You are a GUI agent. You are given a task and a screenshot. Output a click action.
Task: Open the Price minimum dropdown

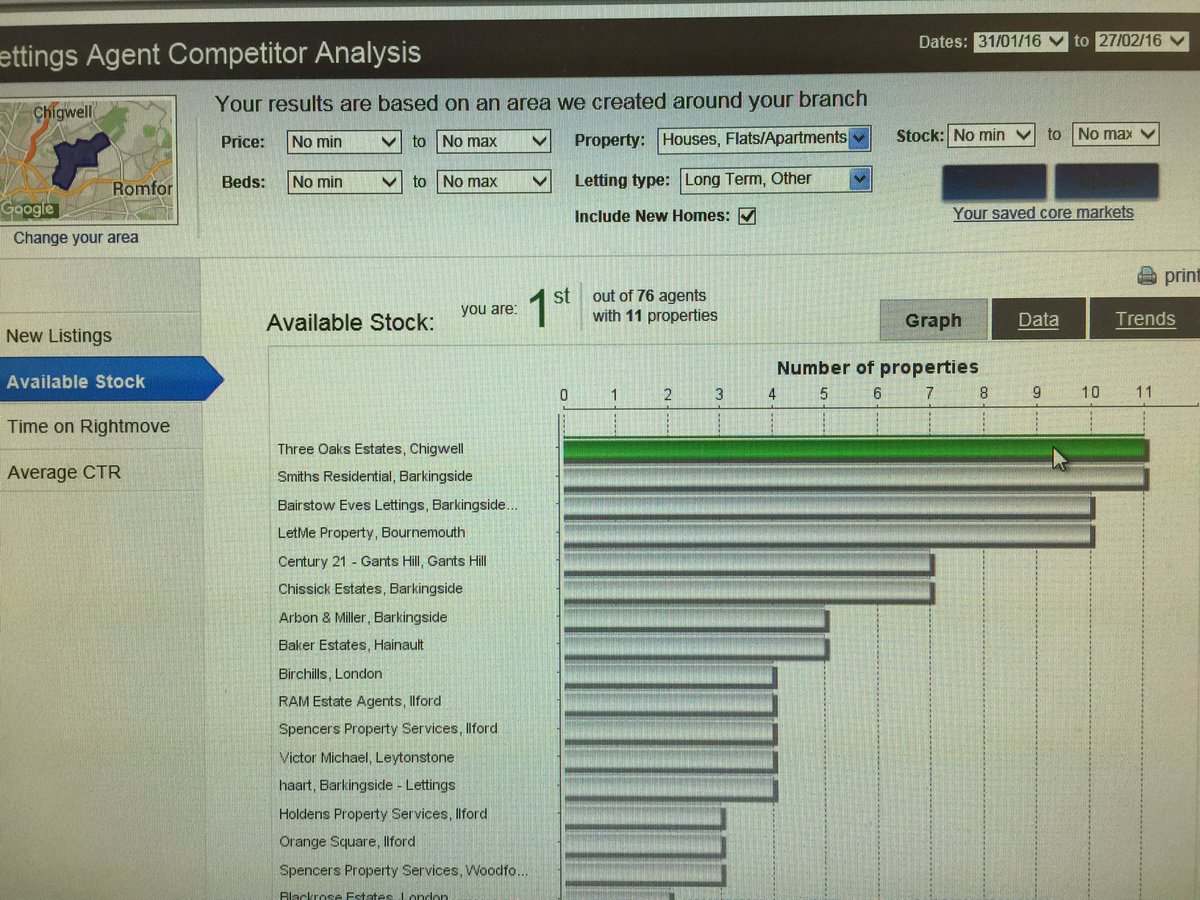[x=344, y=142]
